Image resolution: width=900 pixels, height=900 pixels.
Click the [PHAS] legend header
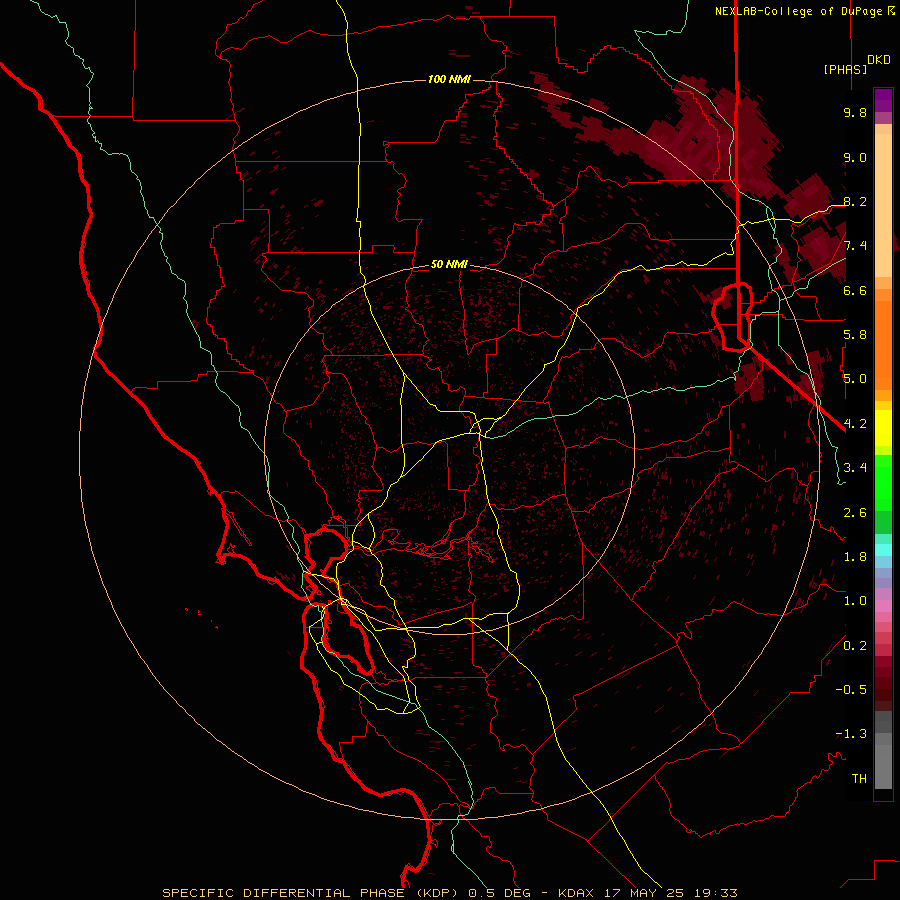tap(845, 69)
